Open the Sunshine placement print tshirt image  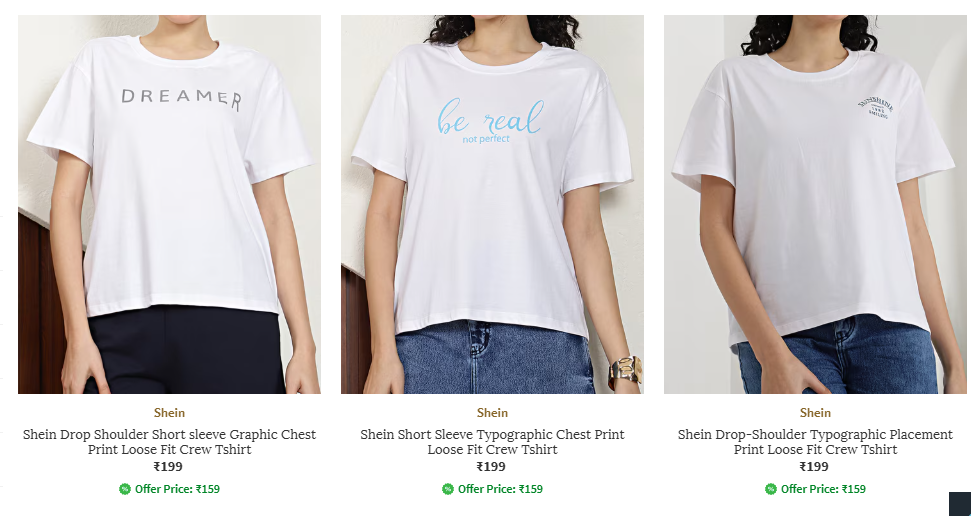pyautogui.click(x=815, y=204)
